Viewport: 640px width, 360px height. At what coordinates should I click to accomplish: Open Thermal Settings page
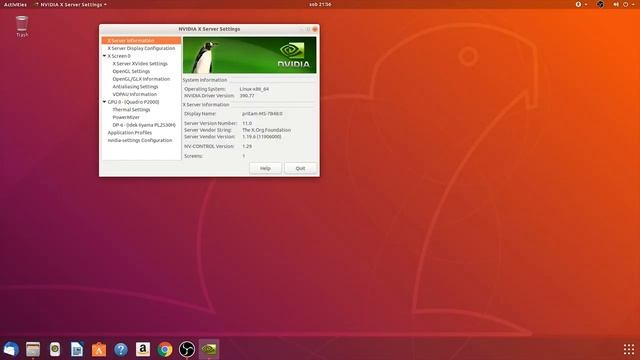coord(131,110)
